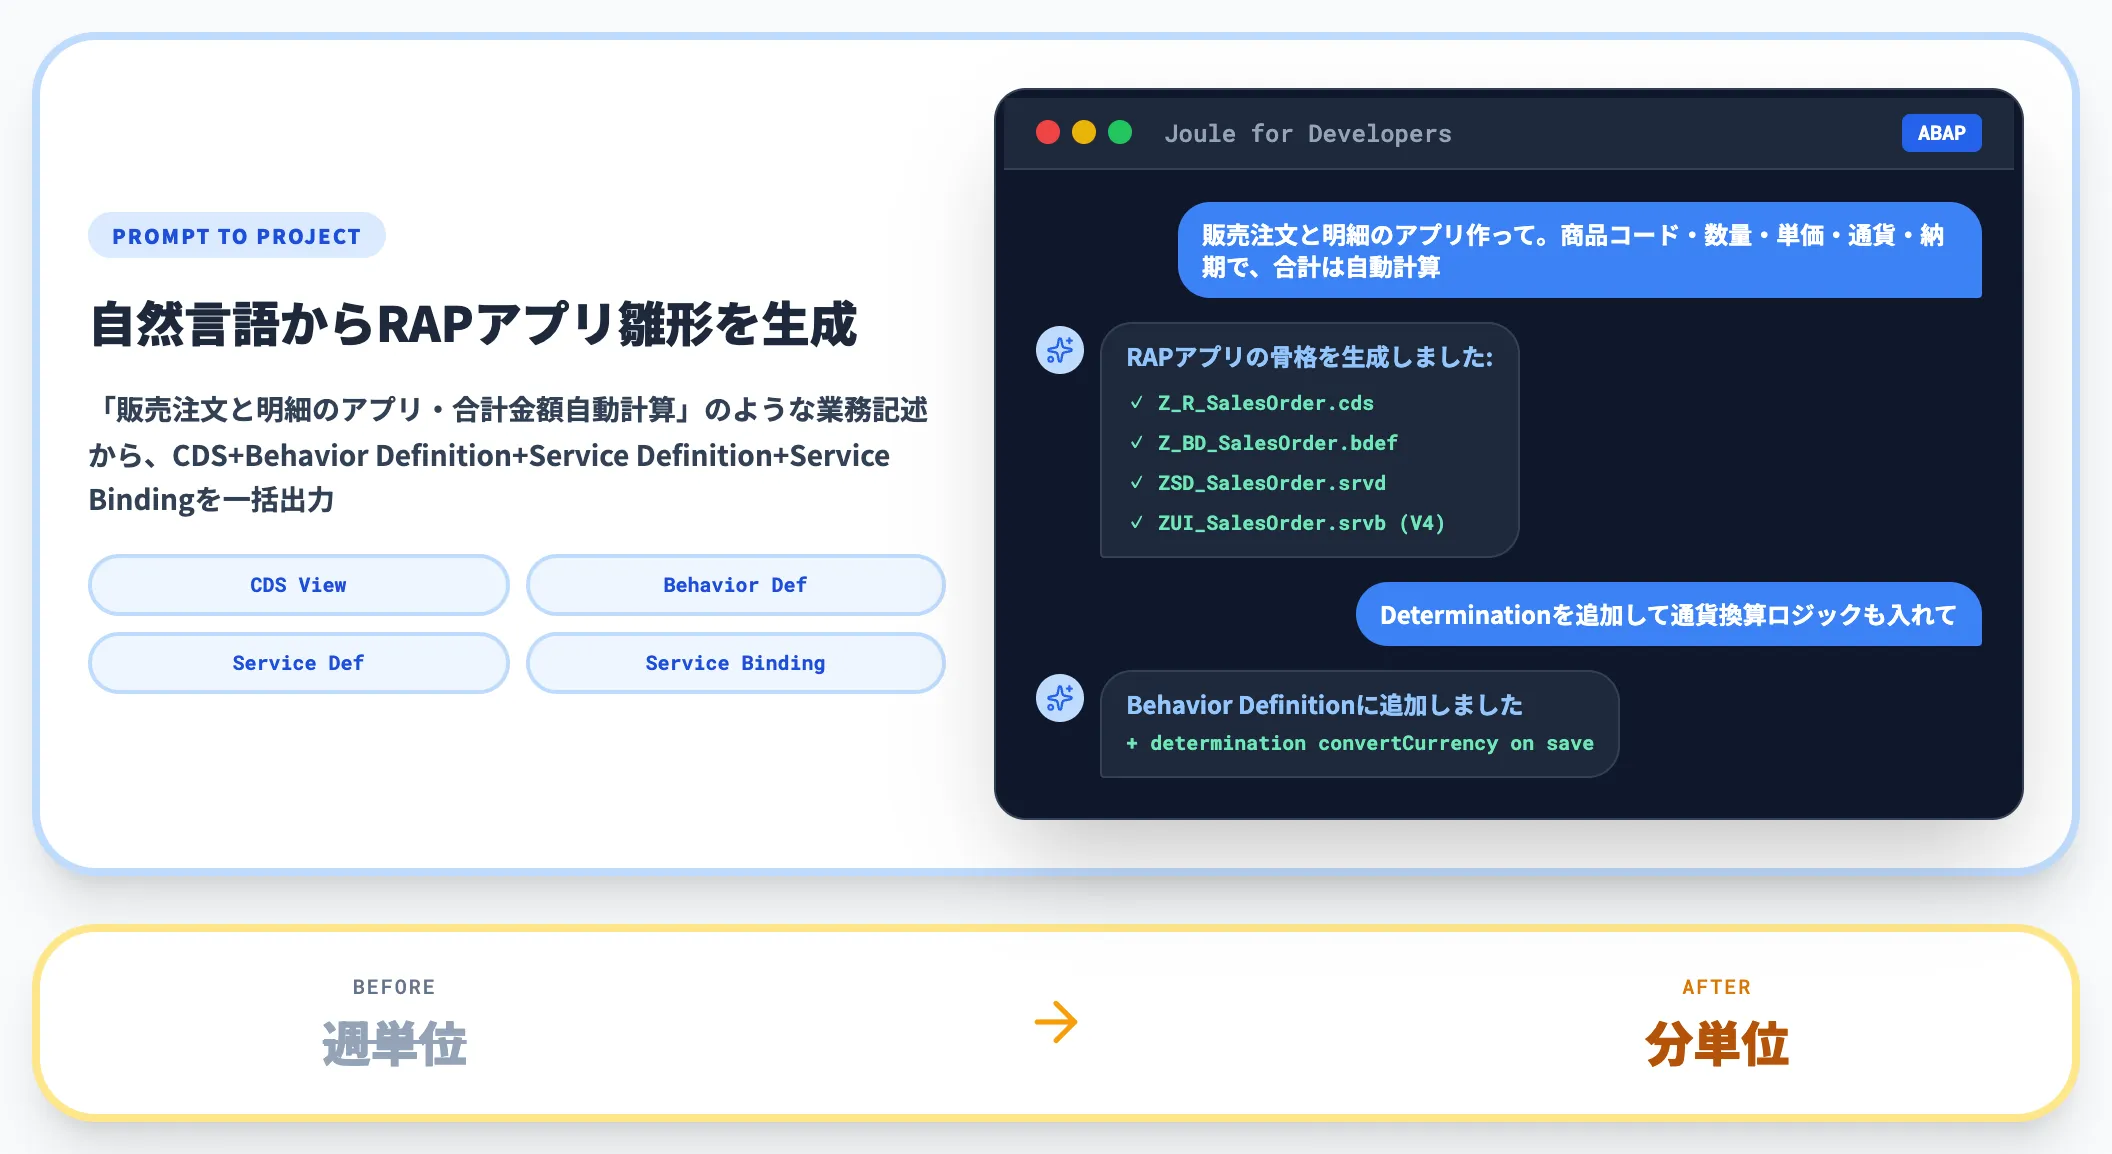2112x1154 pixels.
Task: Click the description paragraph starting 「販売注文と明細のアプリ
Action: click(x=508, y=455)
